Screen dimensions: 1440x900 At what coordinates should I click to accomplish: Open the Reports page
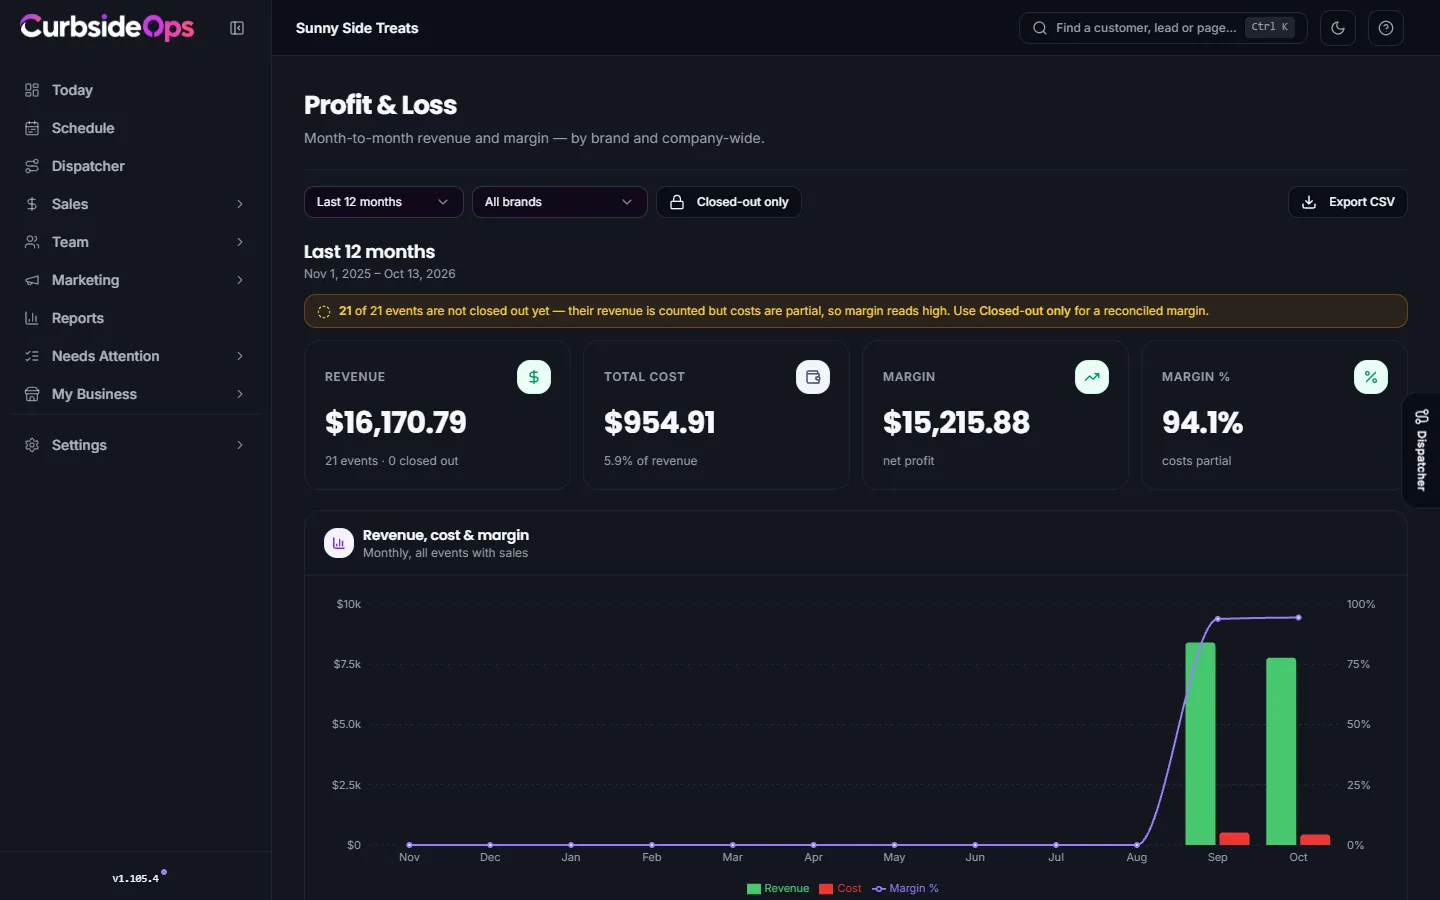pyautogui.click(x=136, y=318)
